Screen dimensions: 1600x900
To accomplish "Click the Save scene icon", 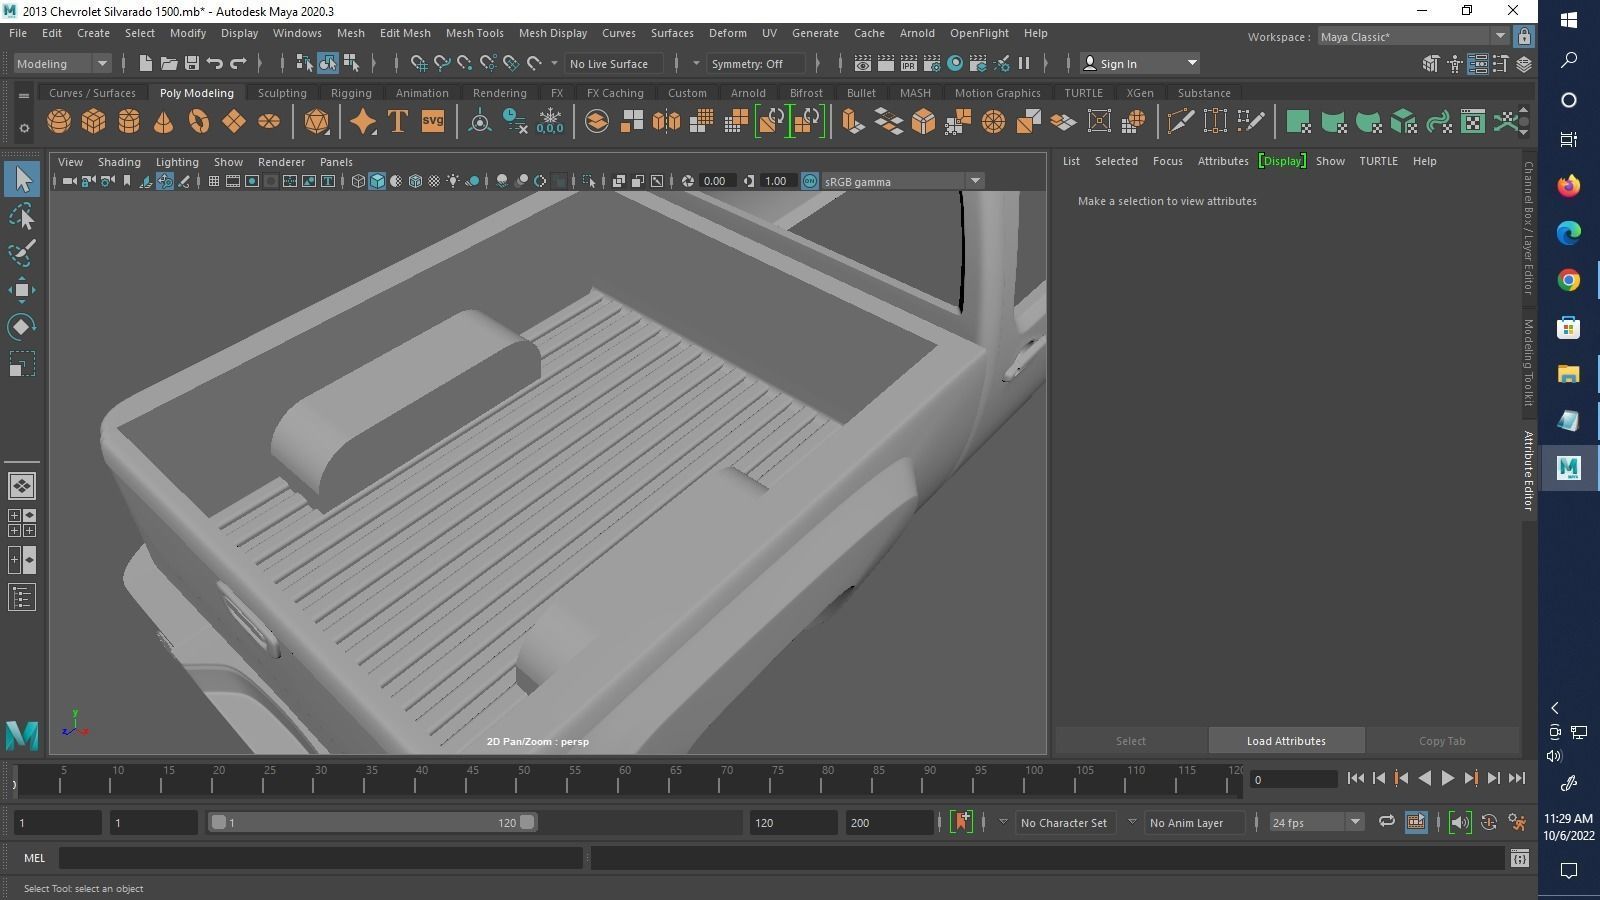I will pos(192,63).
